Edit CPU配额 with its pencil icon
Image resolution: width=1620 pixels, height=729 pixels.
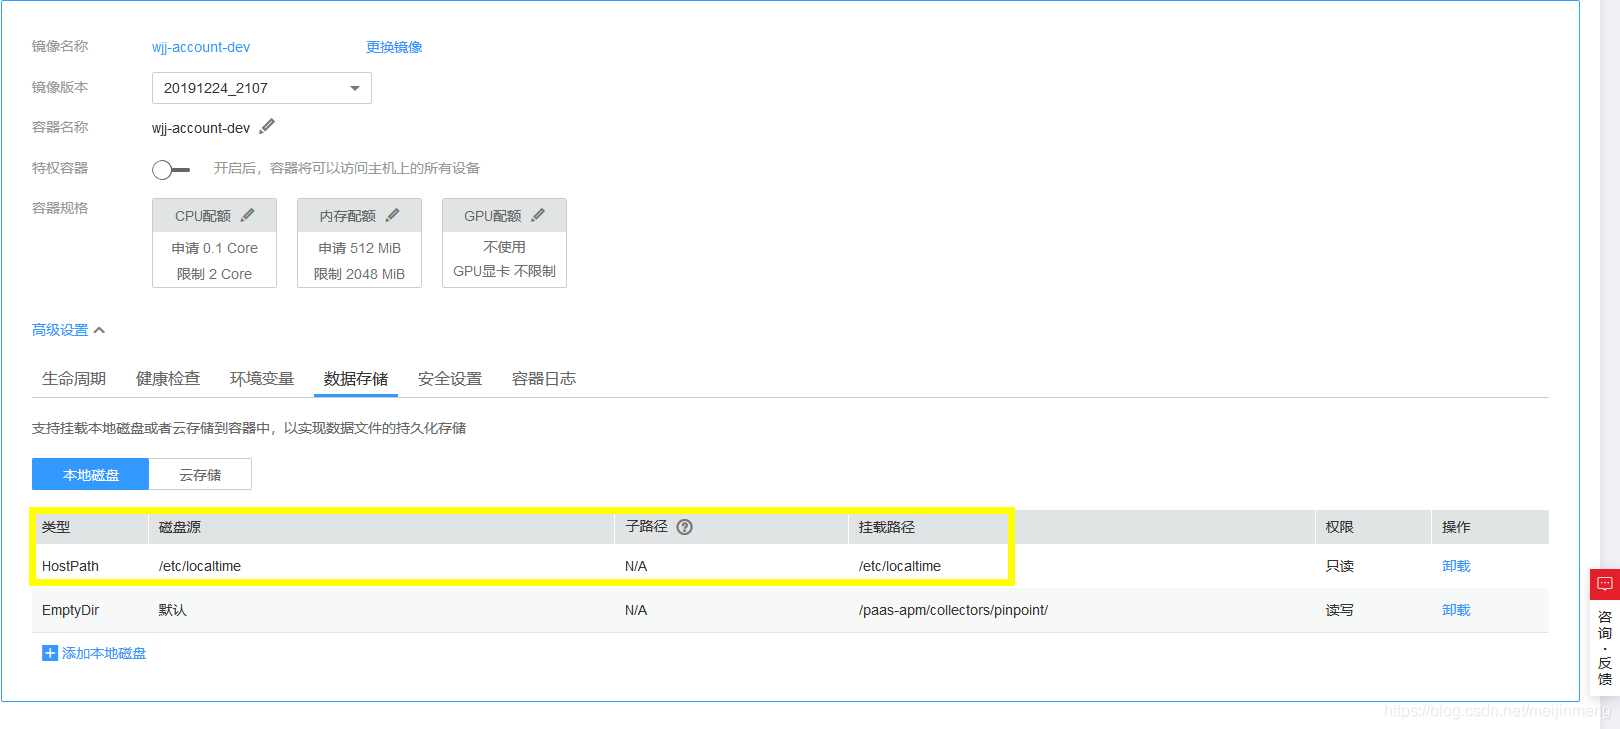click(x=247, y=215)
